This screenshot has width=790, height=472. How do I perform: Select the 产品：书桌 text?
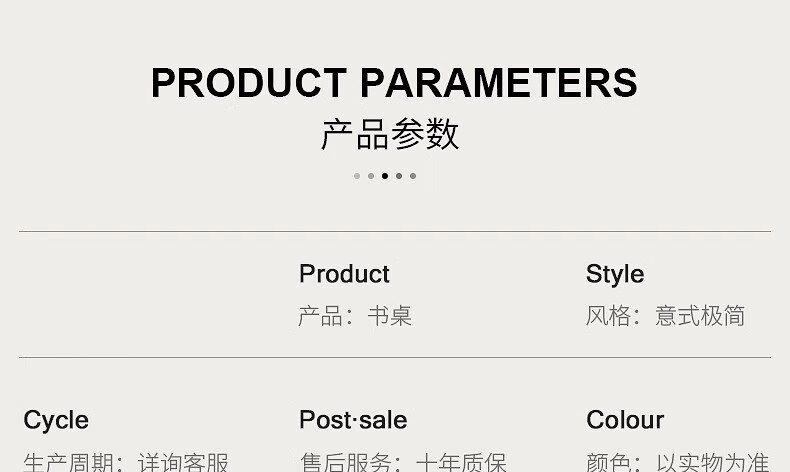tap(355, 316)
